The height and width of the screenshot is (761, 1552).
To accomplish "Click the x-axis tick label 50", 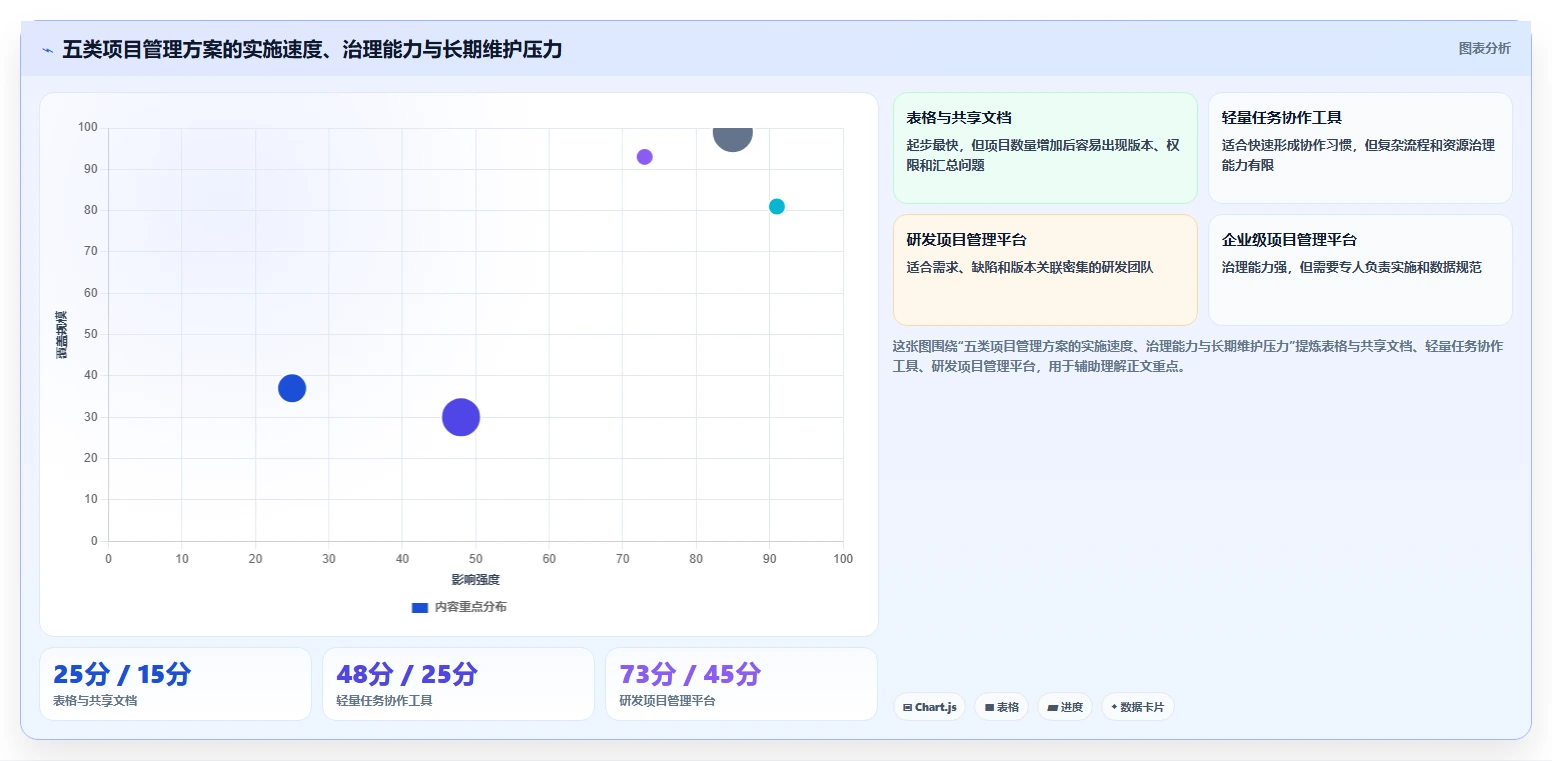I will (x=476, y=558).
